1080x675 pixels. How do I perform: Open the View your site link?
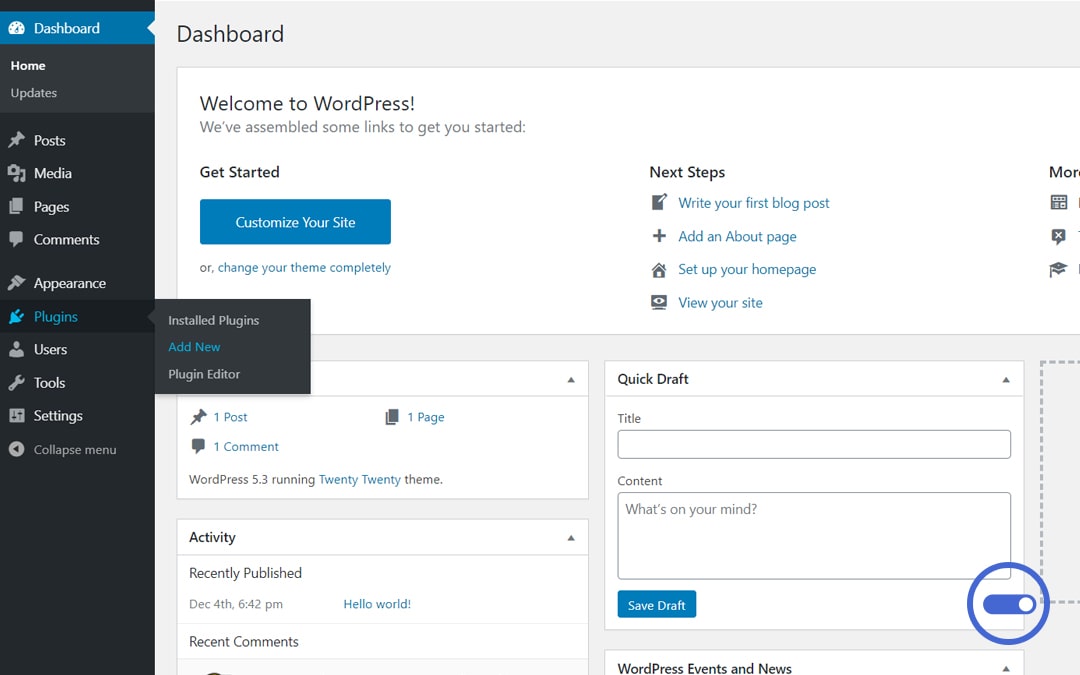720,302
